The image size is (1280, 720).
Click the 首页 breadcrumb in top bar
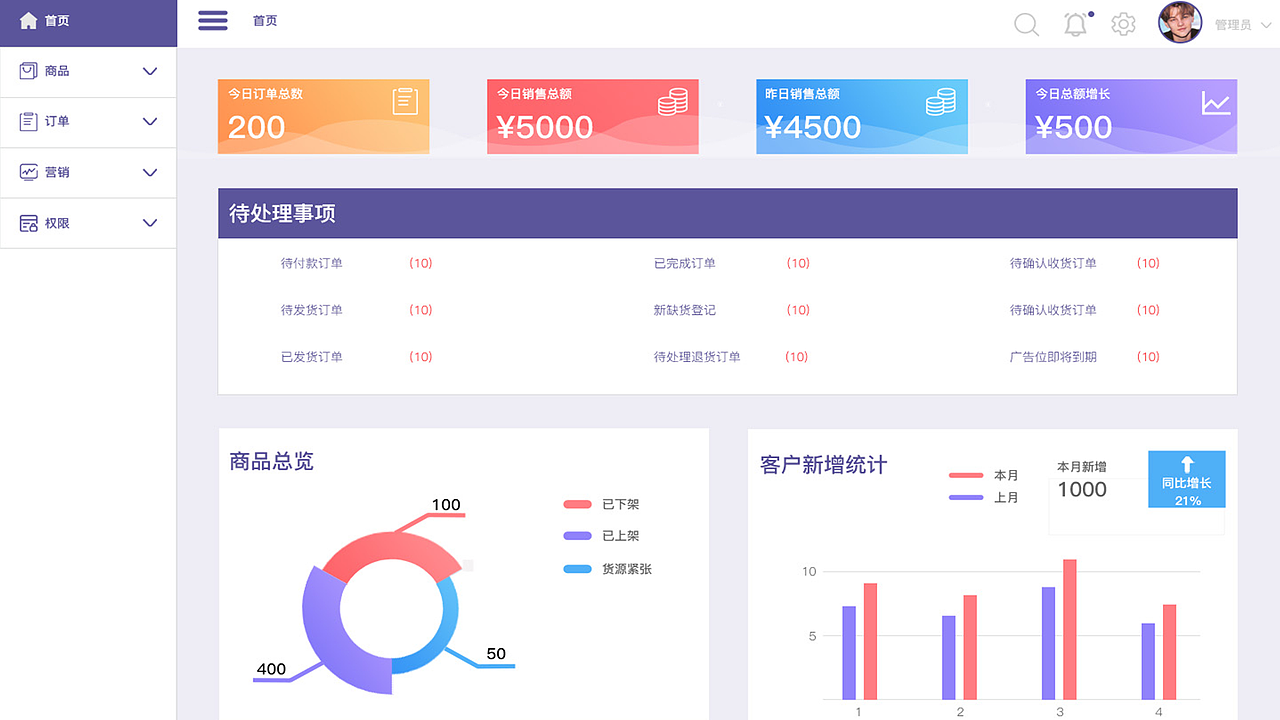265,21
